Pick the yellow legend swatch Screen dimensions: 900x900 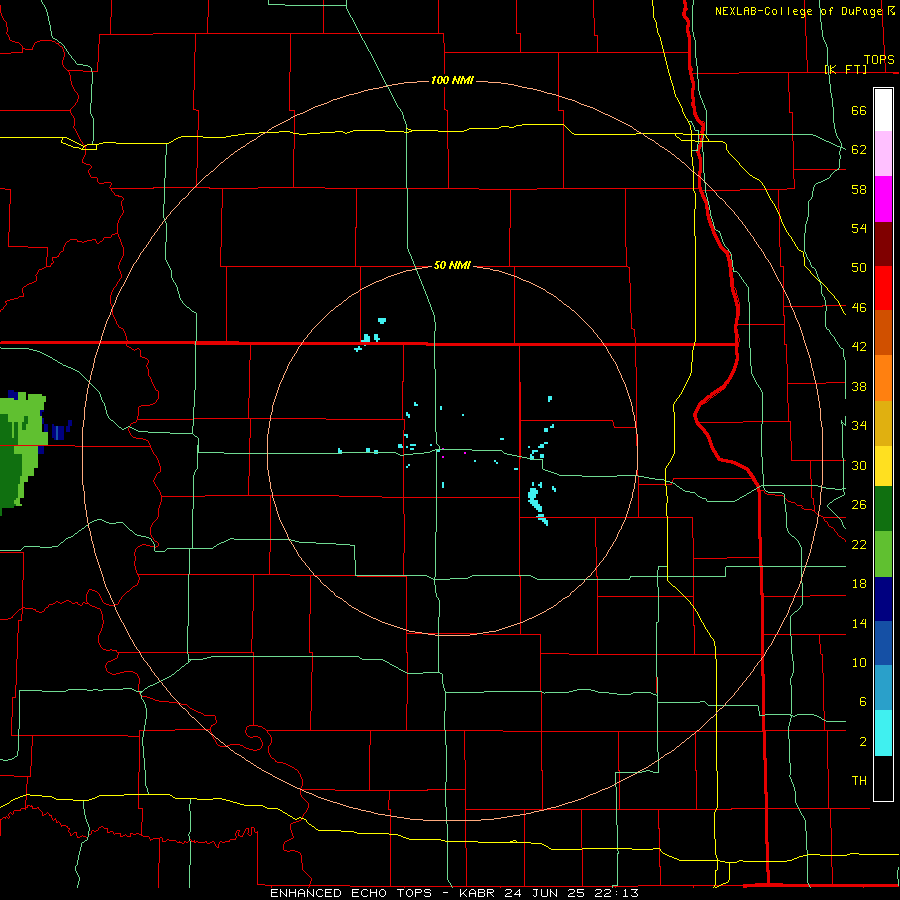(x=883, y=466)
